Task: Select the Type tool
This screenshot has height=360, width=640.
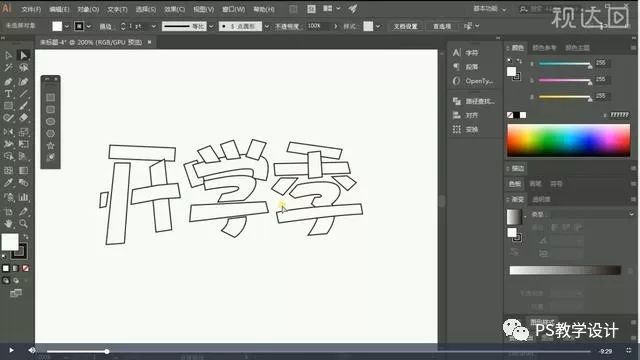Action: coord(8,94)
